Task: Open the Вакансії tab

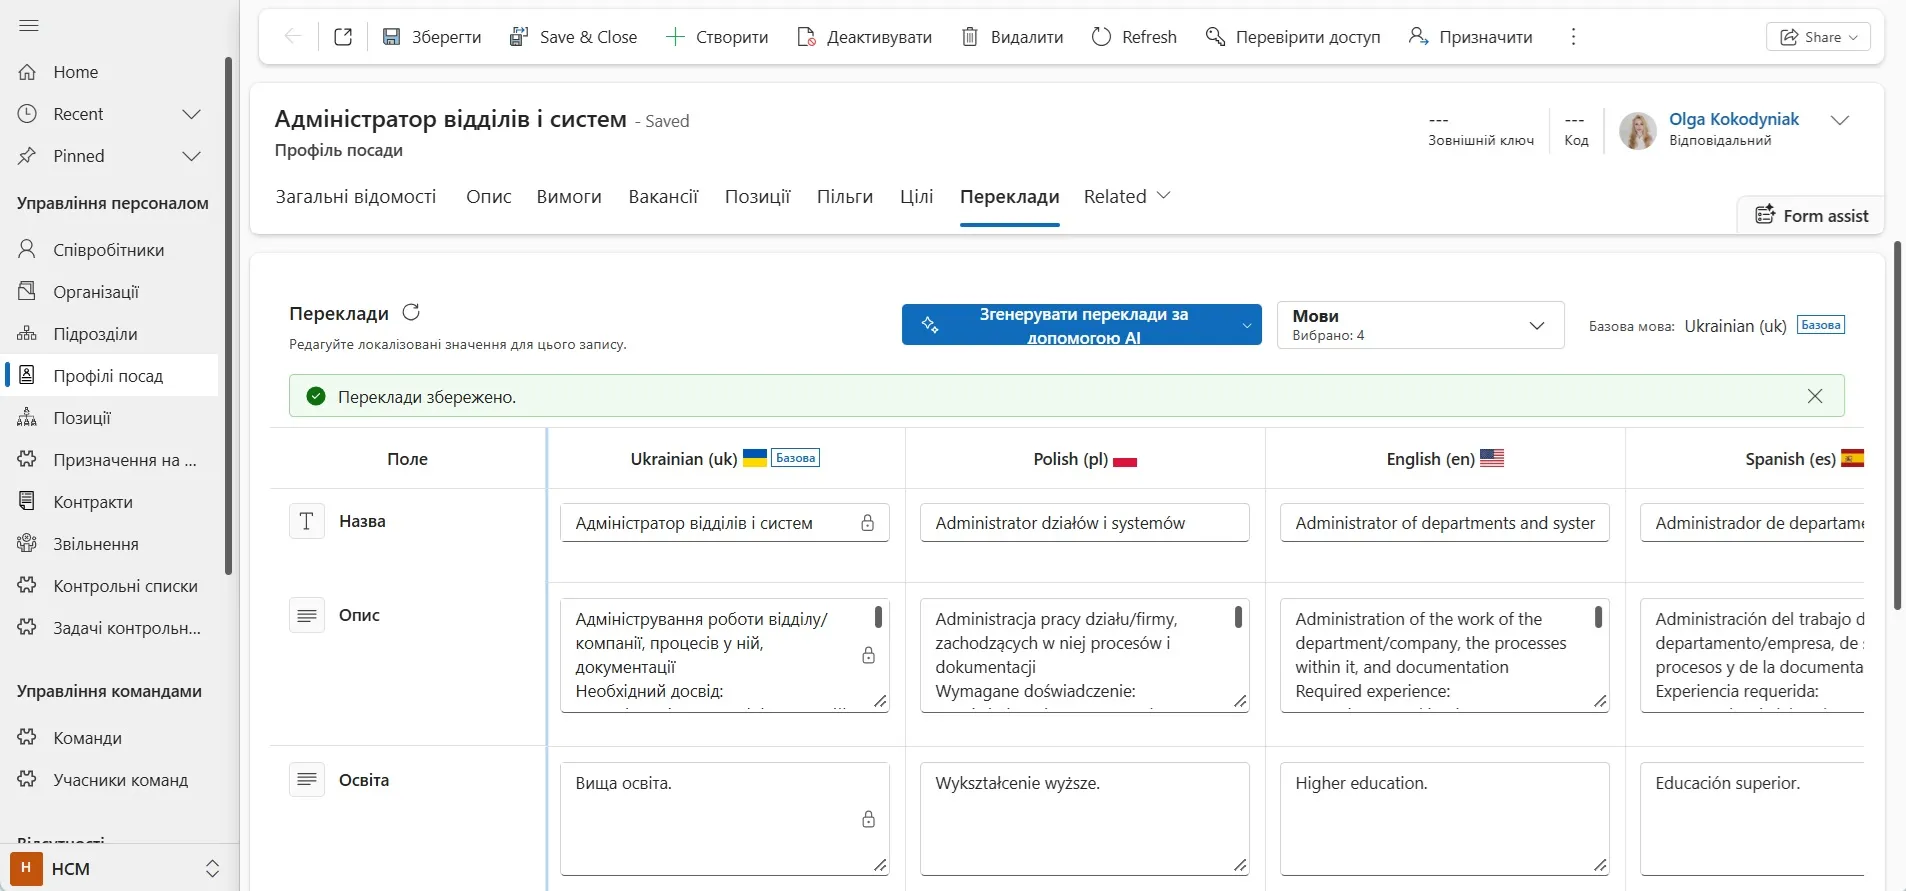Action: coord(663,197)
